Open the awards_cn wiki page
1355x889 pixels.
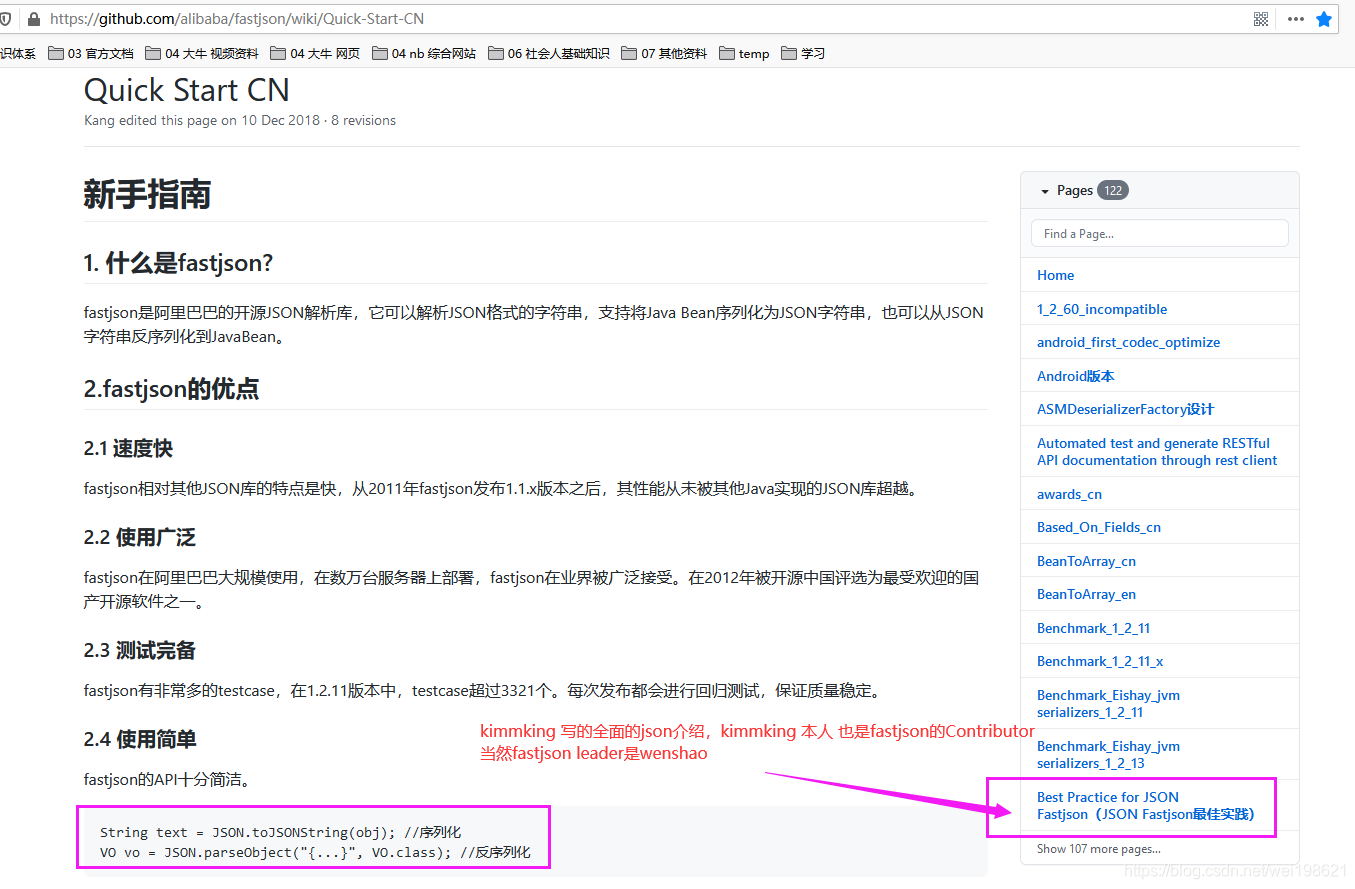click(1069, 494)
